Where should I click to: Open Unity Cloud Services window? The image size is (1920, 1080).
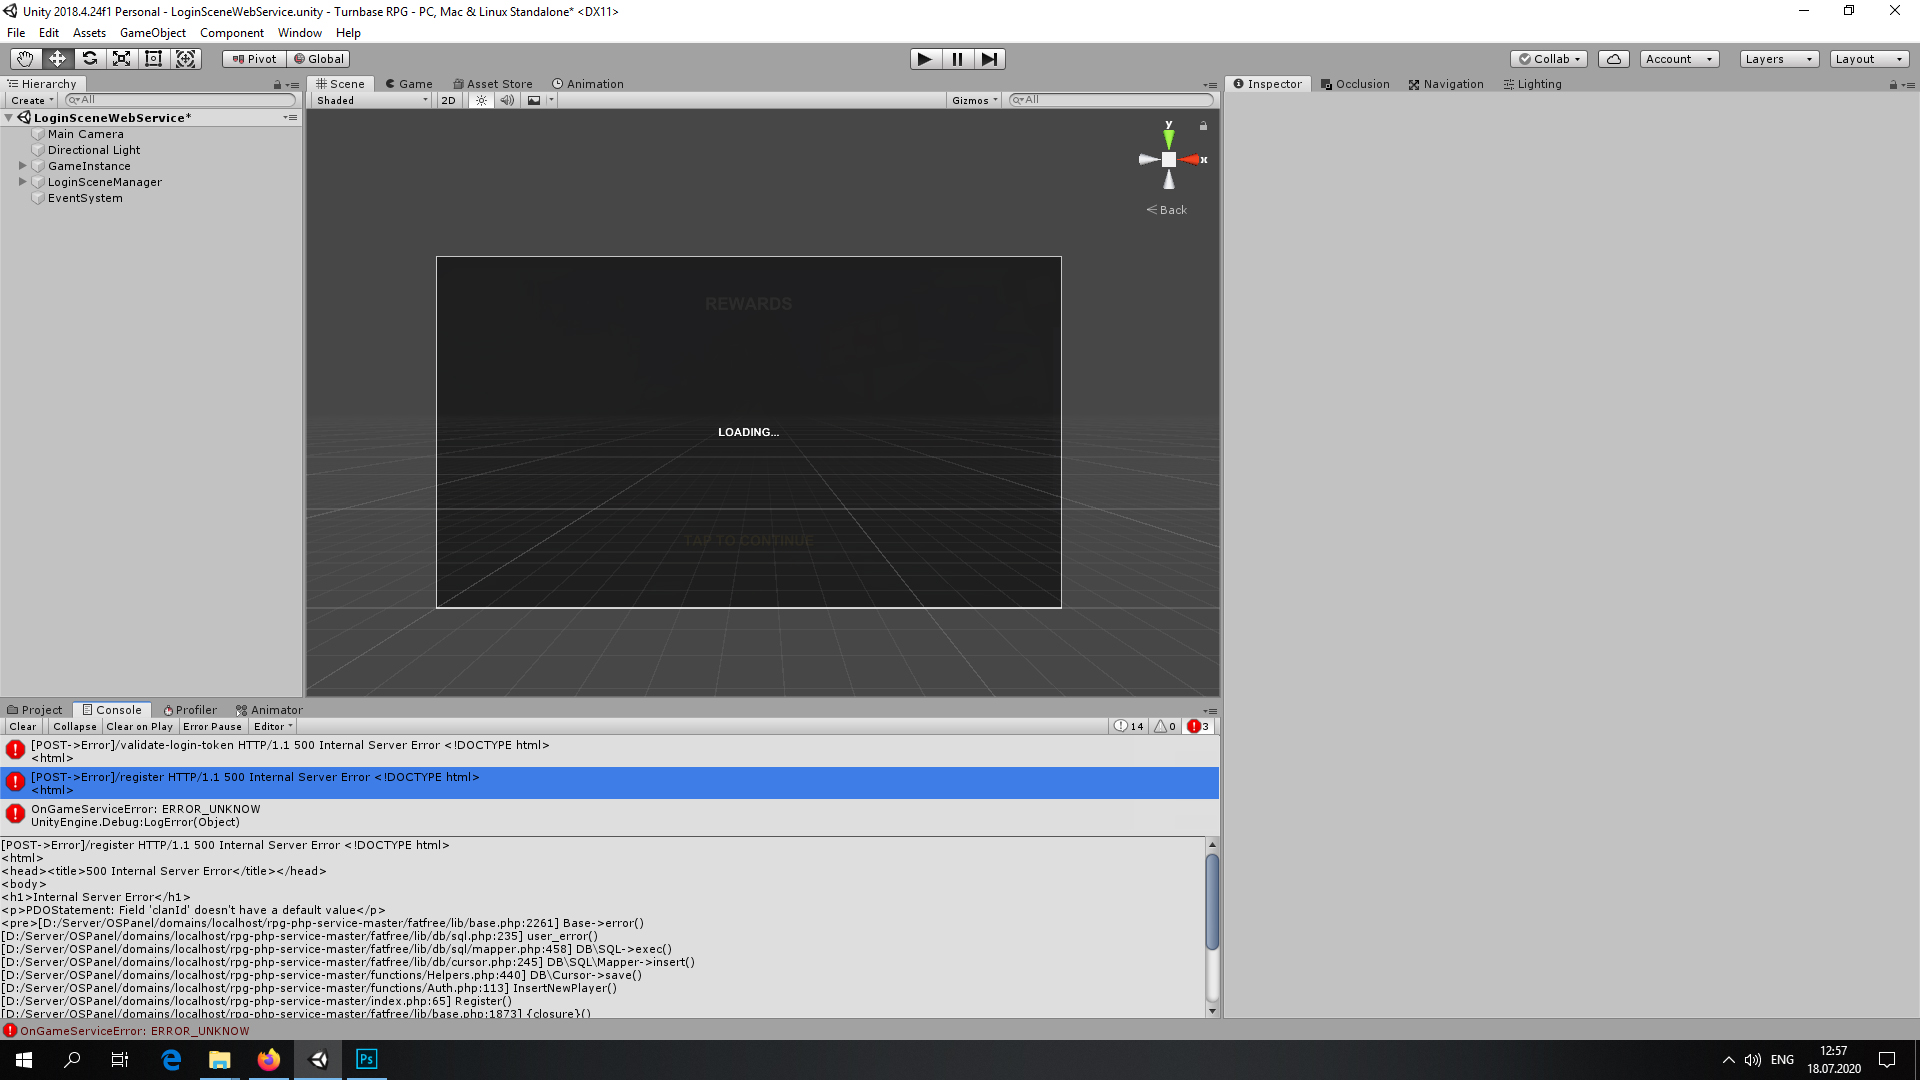click(x=1613, y=58)
